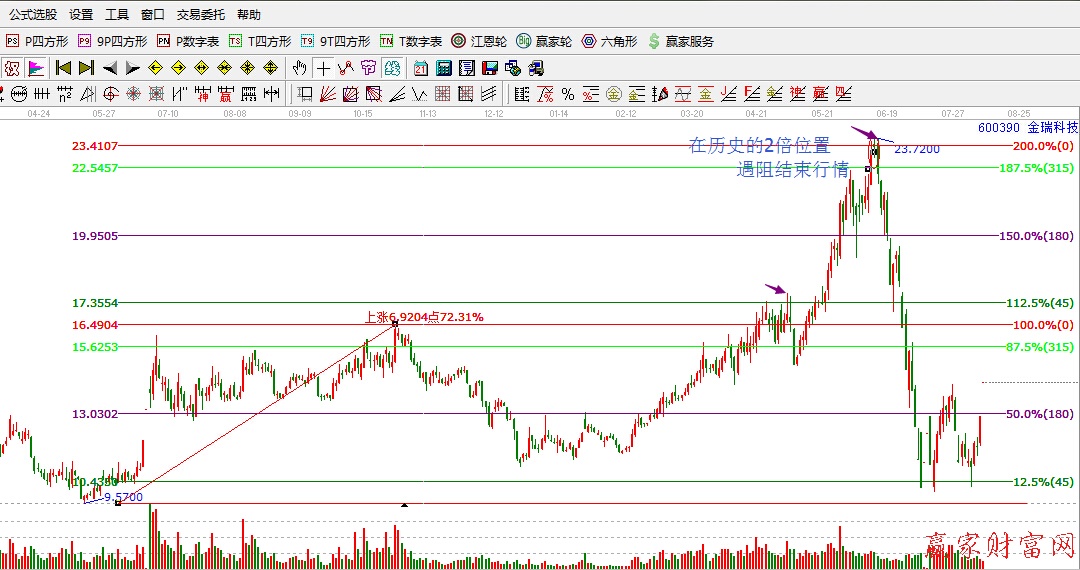The width and height of the screenshot is (1080, 570).
Task: Open the T数字表 tool
Action: (x=411, y=42)
